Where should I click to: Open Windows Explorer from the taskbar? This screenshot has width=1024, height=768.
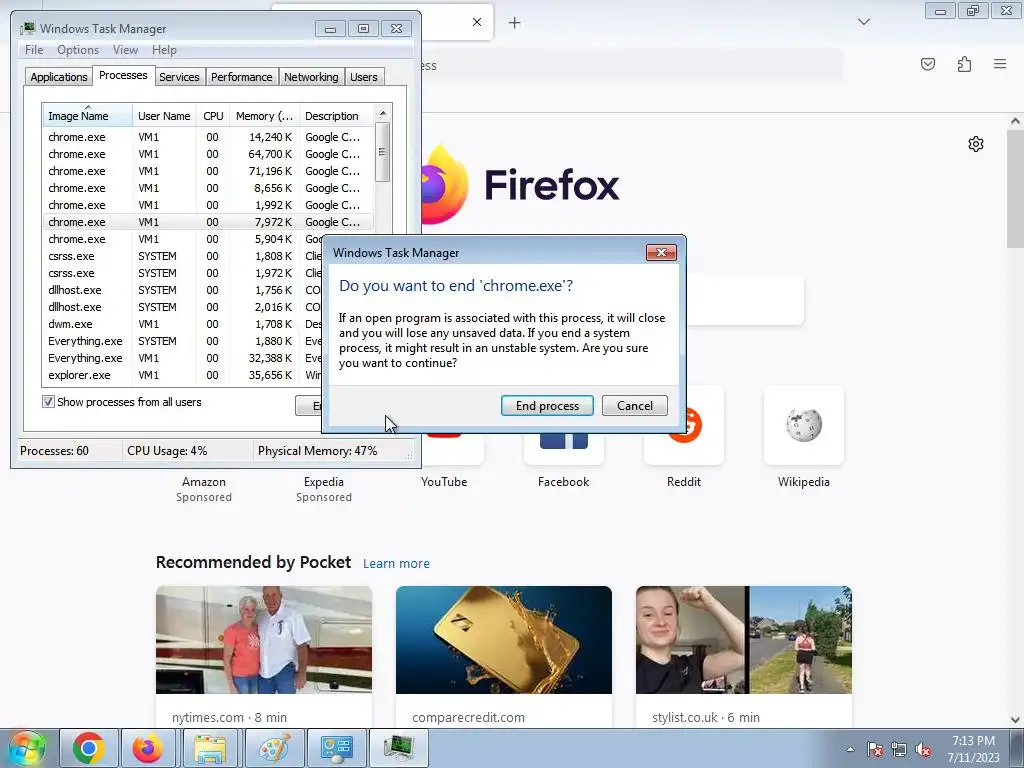click(x=210, y=748)
